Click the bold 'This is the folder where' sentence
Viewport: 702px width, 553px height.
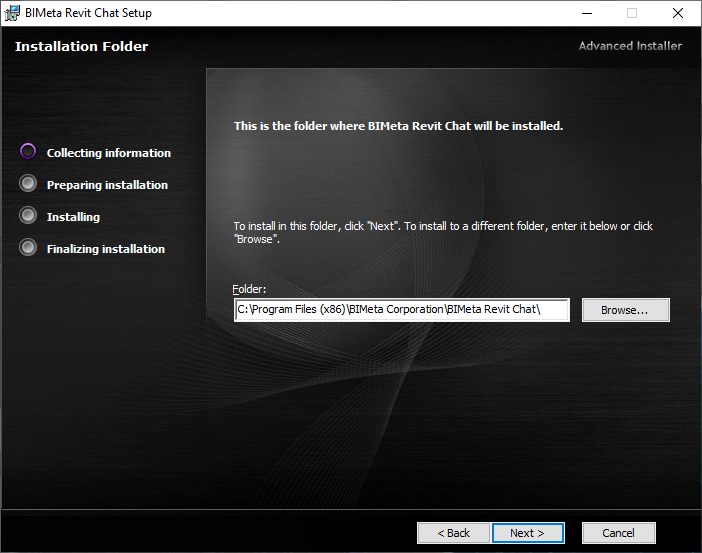(x=398, y=126)
